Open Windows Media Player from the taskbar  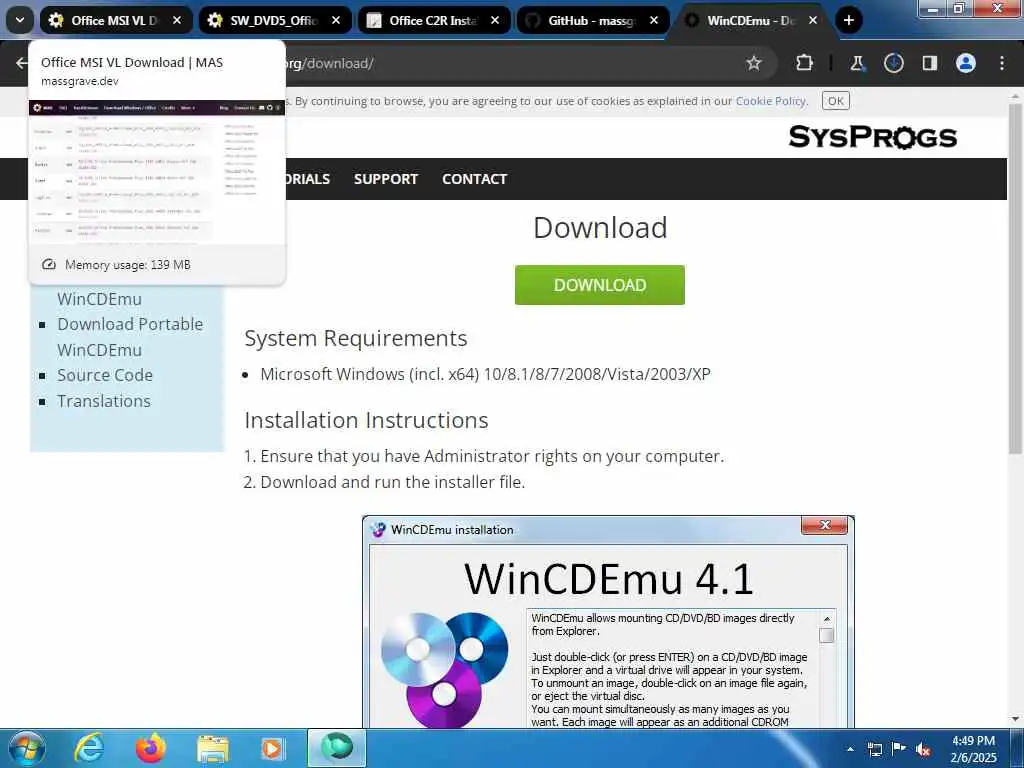[274, 748]
